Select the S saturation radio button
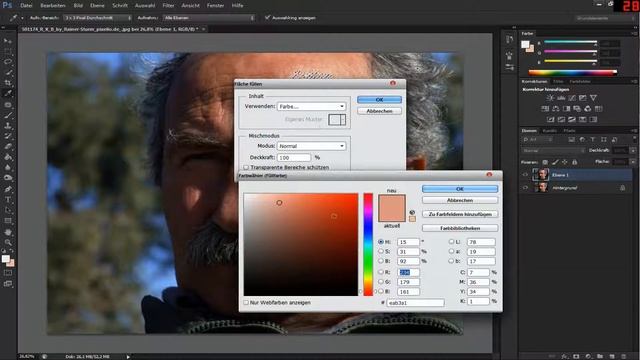The image size is (640, 360). pyautogui.click(x=381, y=251)
